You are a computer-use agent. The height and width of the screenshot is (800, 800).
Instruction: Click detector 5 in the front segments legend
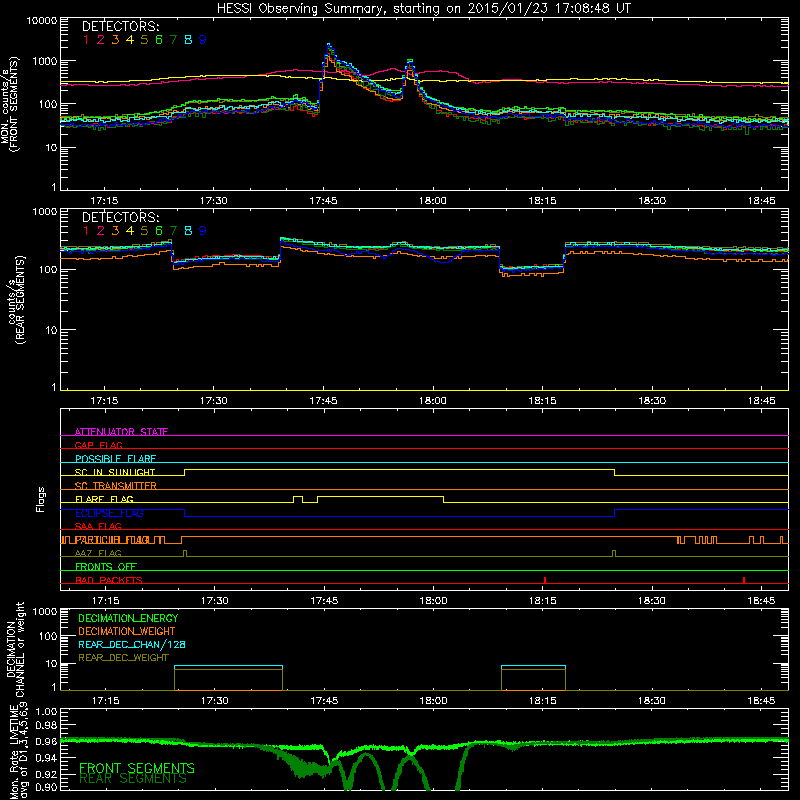coord(144,40)
